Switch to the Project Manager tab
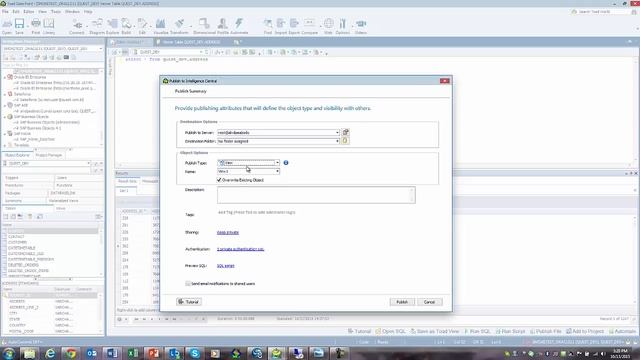 click(x=49, y=155)
